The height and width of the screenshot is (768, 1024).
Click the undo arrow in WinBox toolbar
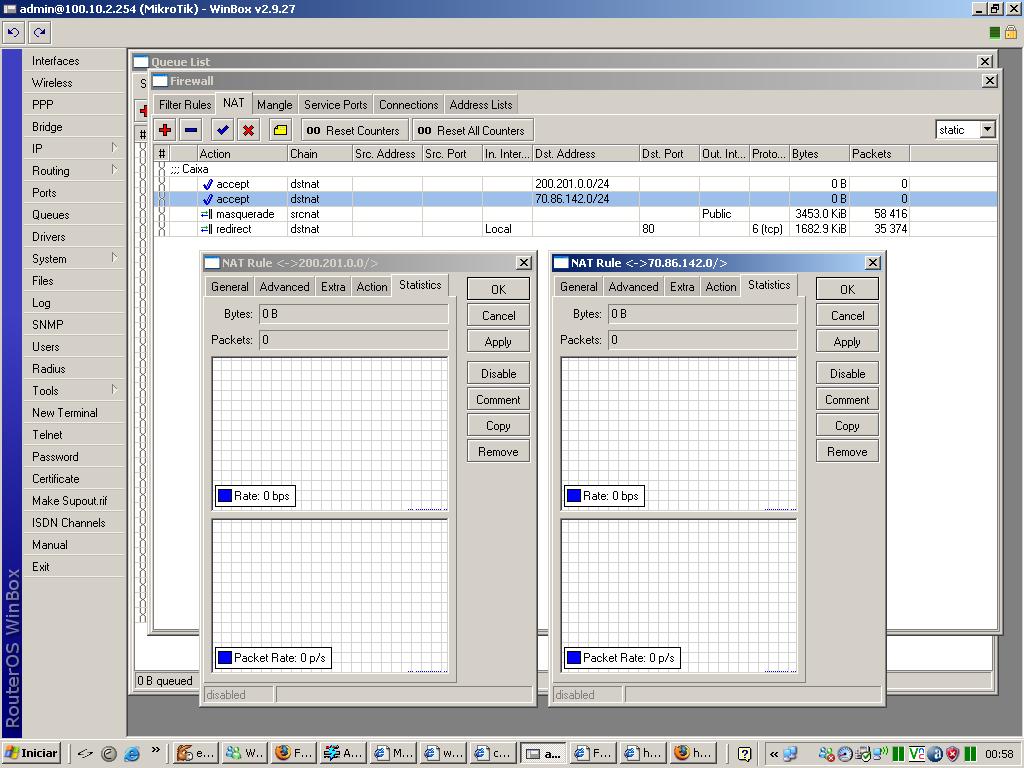[x=13, y=32]
